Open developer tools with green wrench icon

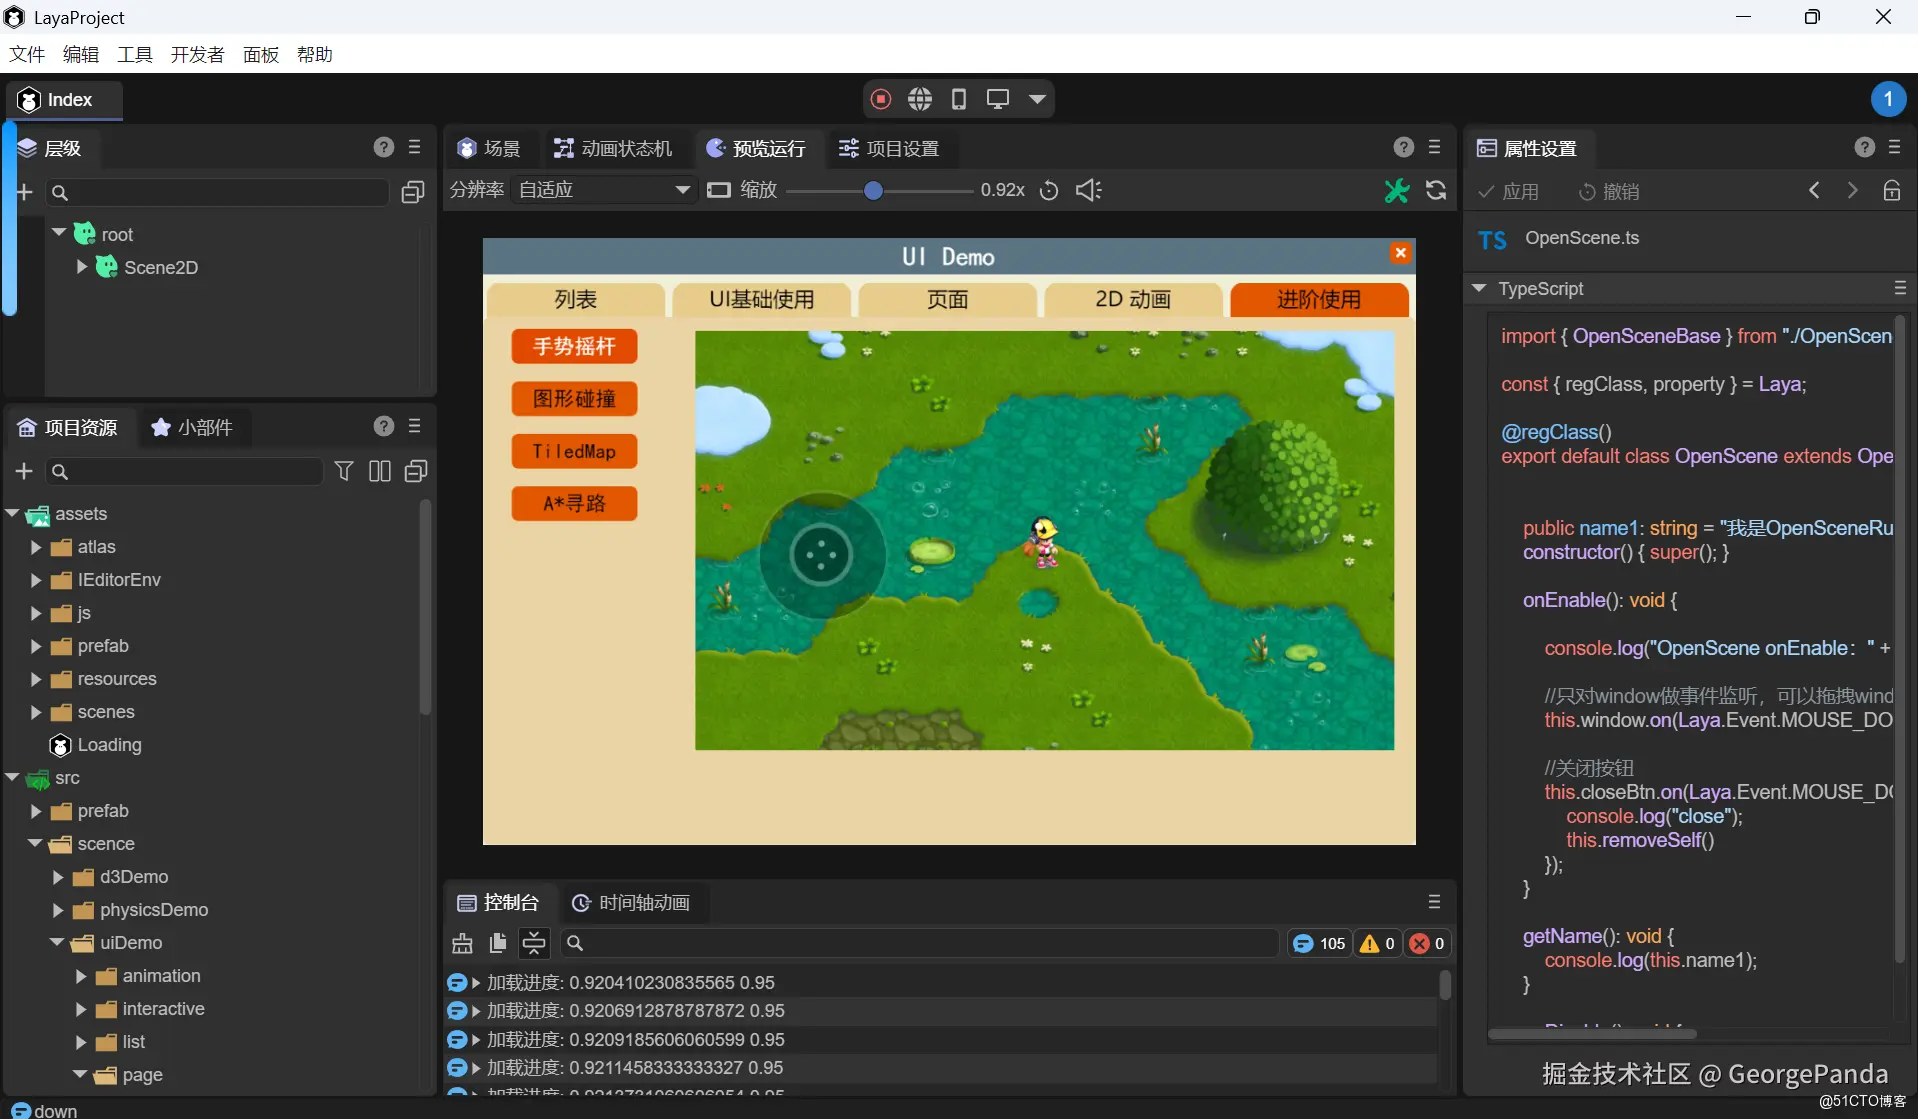(x=1397, y=190)
